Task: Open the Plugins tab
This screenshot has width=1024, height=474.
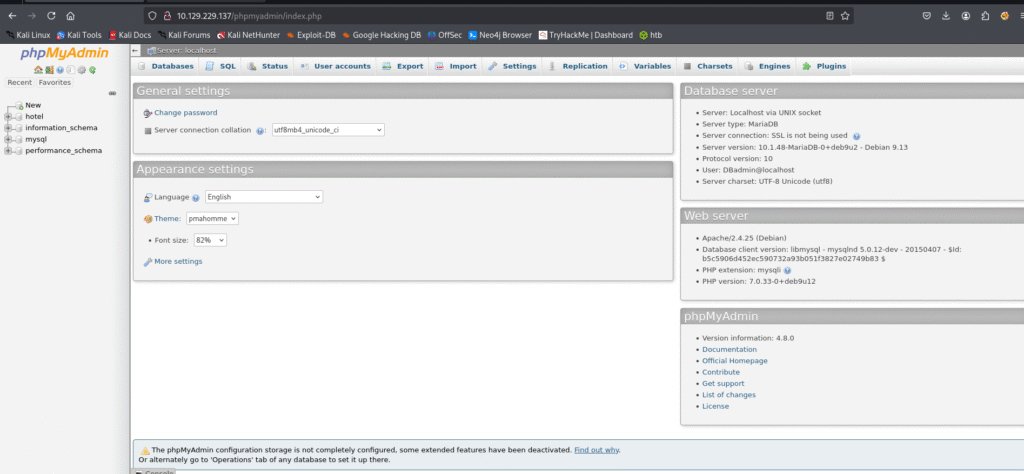Action: click(x=824, y=66)
